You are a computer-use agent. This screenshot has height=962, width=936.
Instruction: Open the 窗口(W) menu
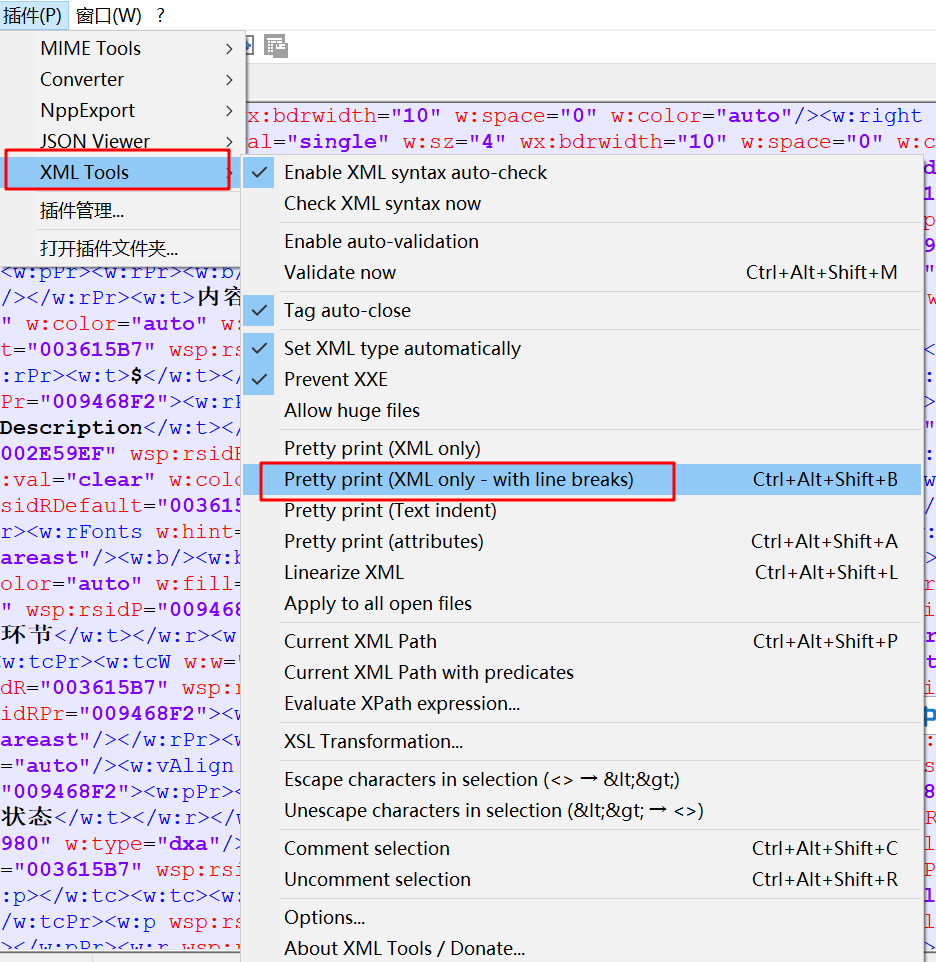tap(109, 15)
